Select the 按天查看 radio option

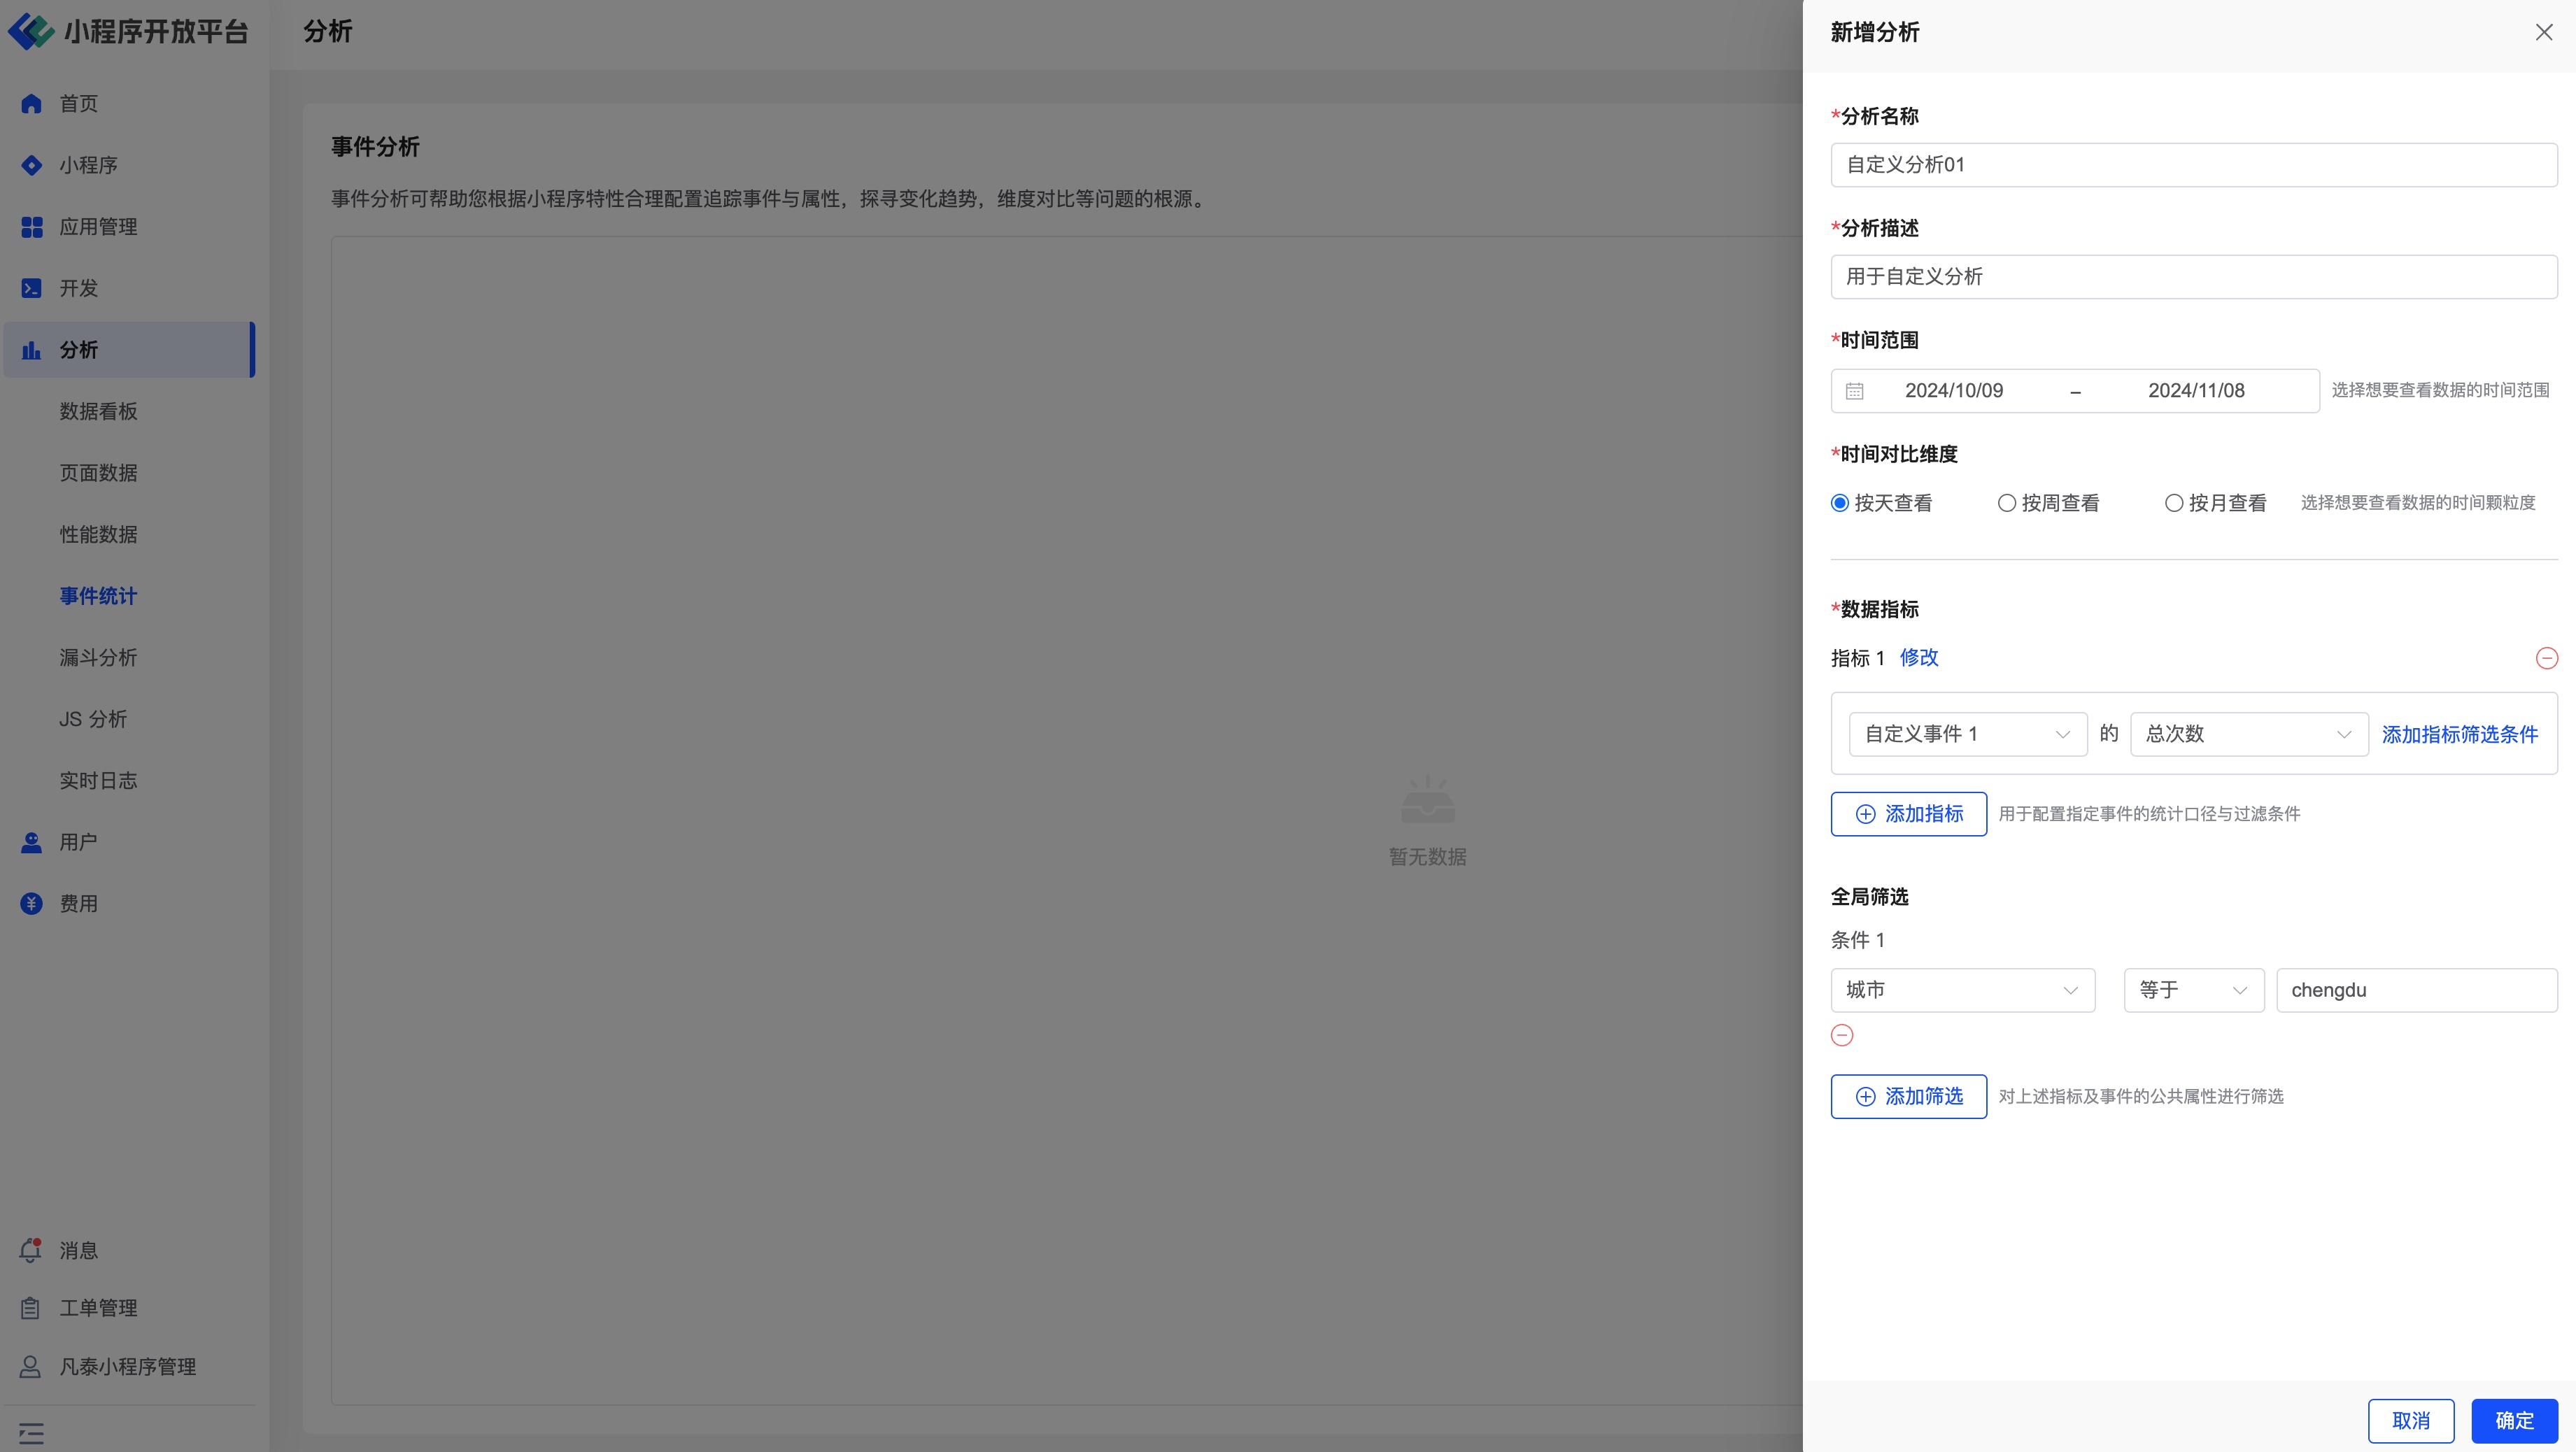coord(1840,503)
